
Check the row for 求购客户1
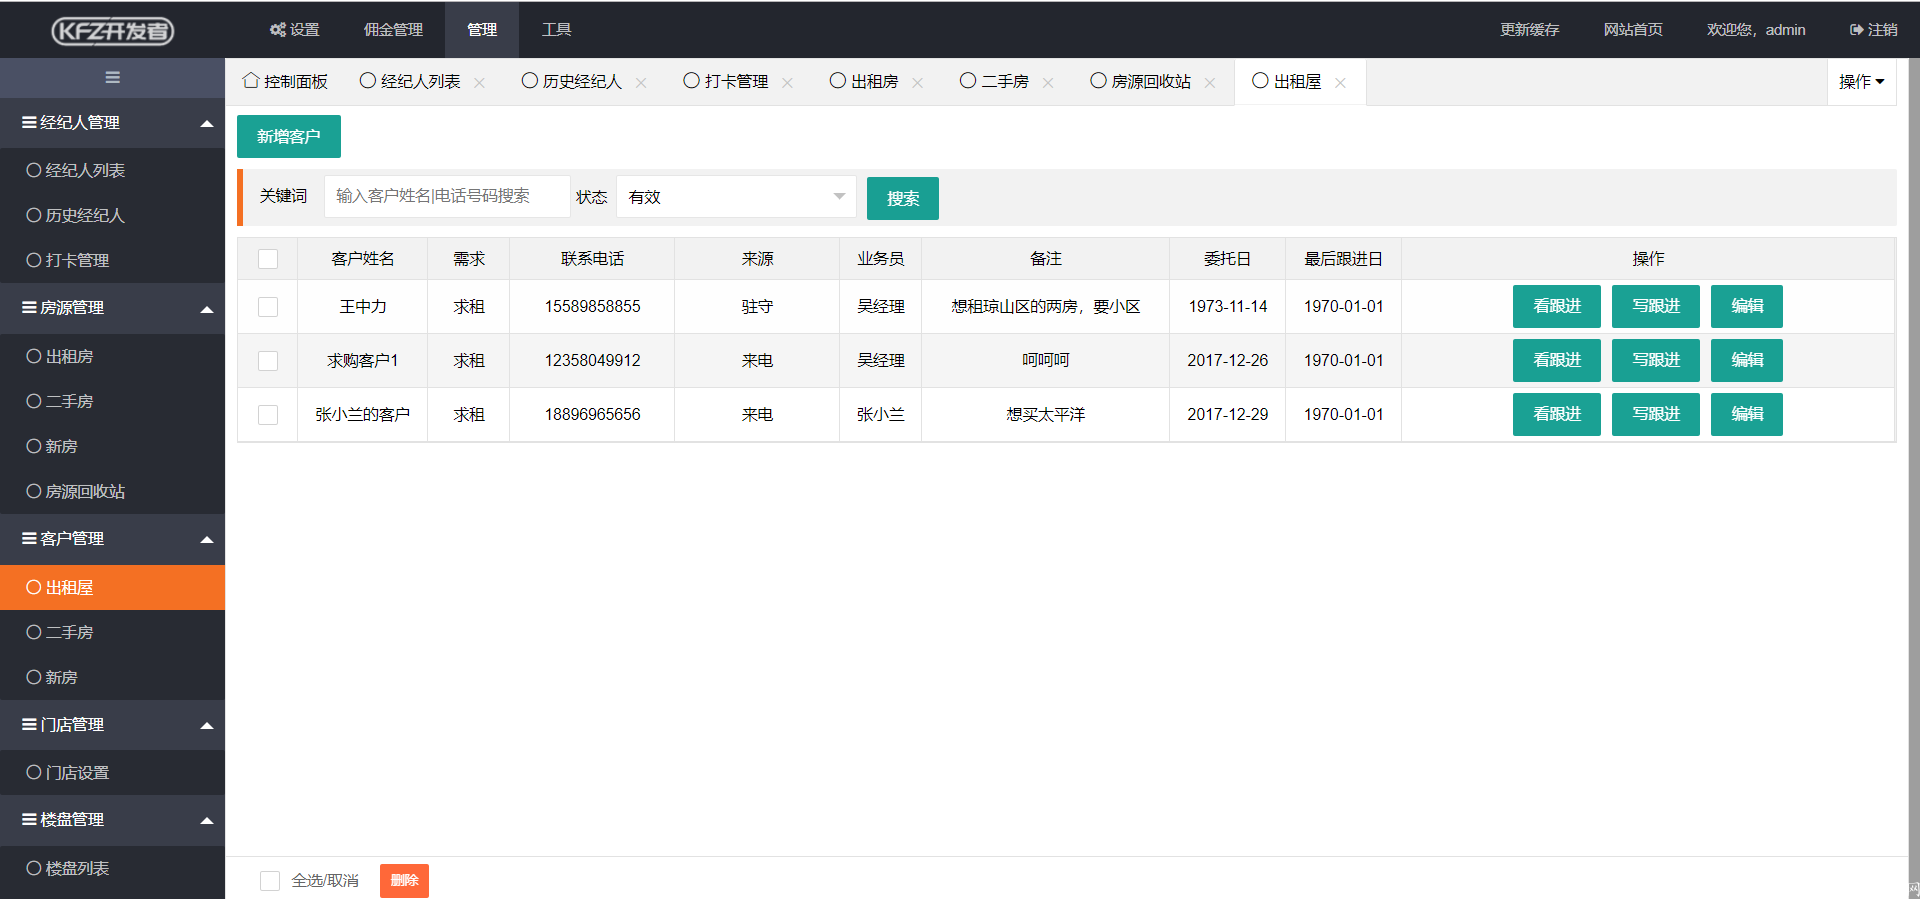coord(268,361)
